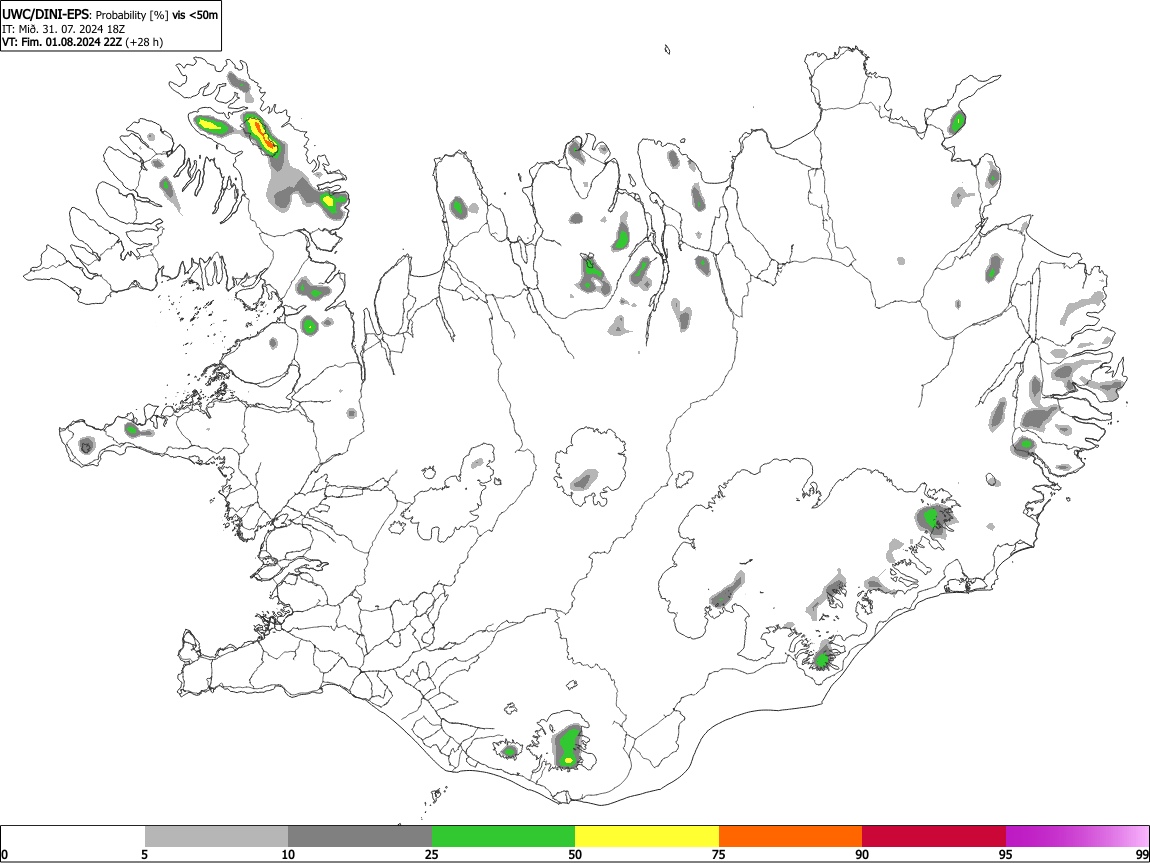Click the yellow 50-75 legend segment
Screen dimensions: 1150x863
point(647,836)
